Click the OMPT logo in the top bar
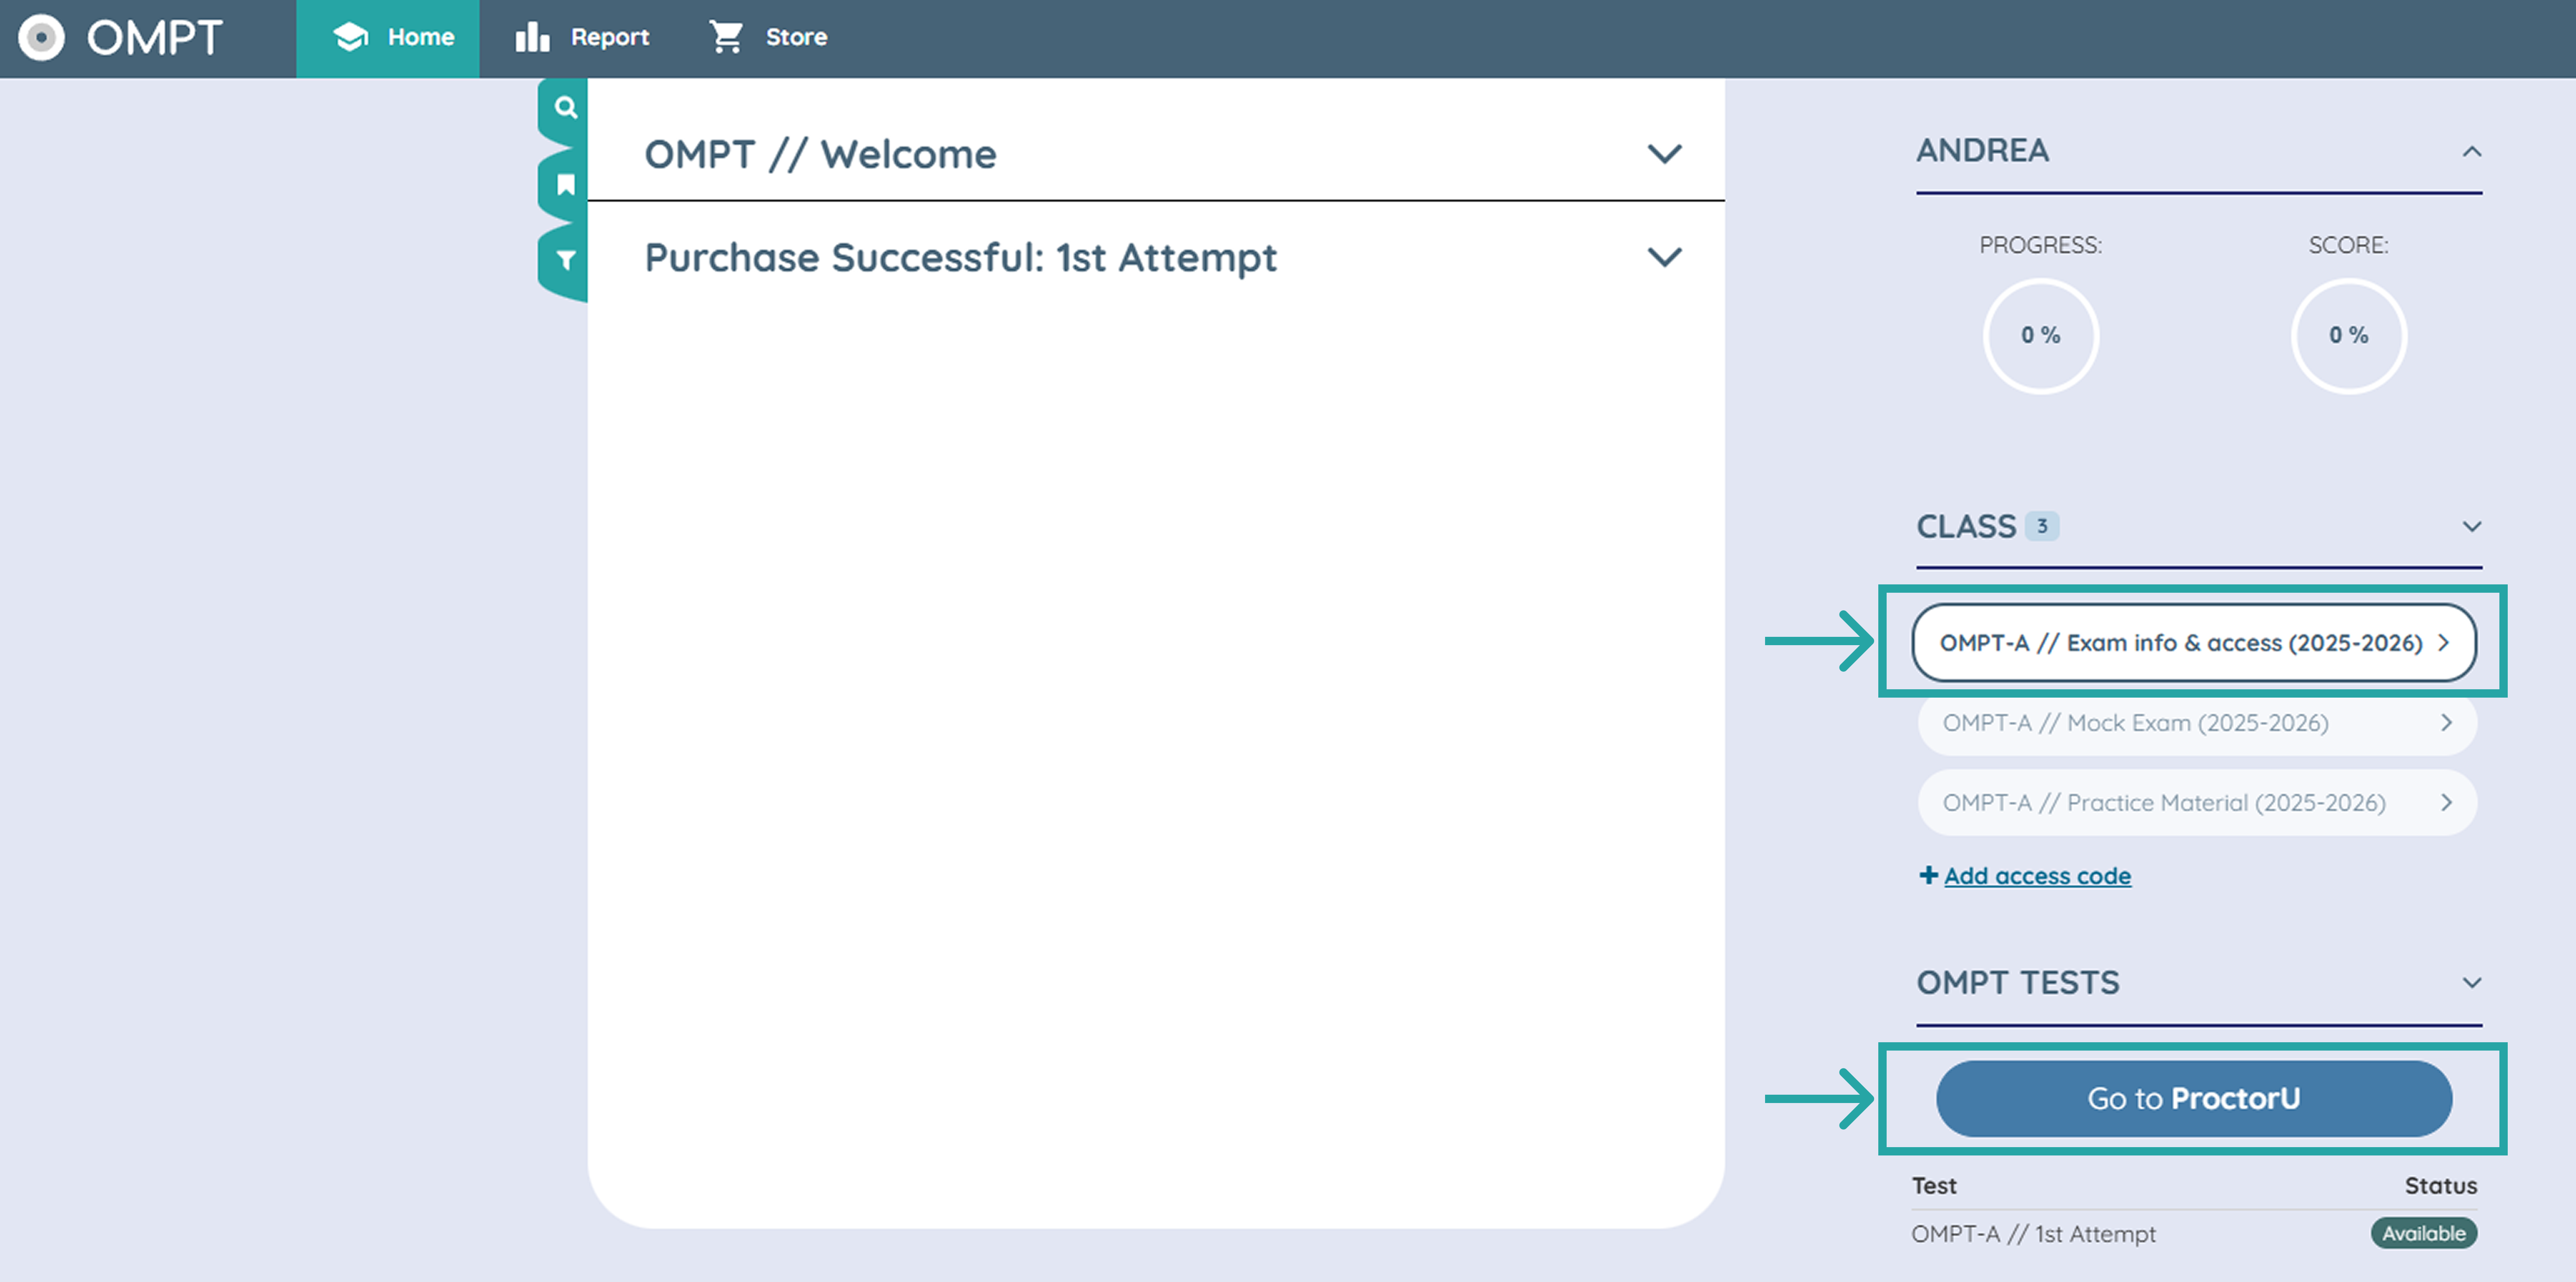Screen dimensions: 2576x1282 (125, 38)
